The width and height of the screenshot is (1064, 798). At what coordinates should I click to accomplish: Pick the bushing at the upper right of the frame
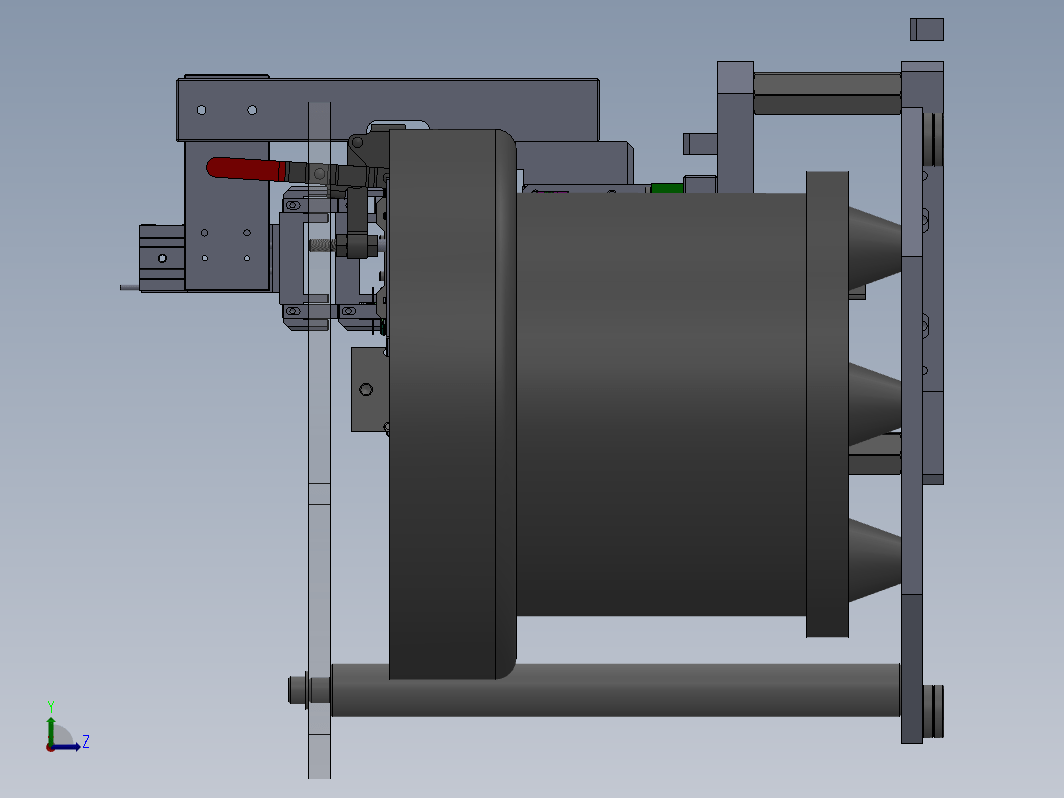(933, 139)
